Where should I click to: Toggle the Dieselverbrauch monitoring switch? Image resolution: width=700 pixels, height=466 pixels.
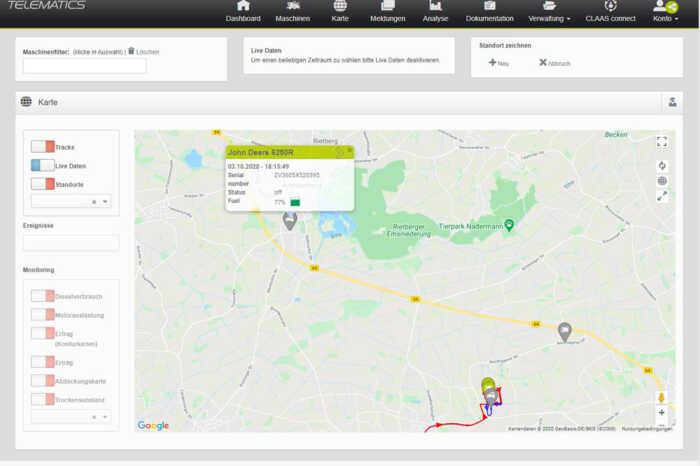43,296
